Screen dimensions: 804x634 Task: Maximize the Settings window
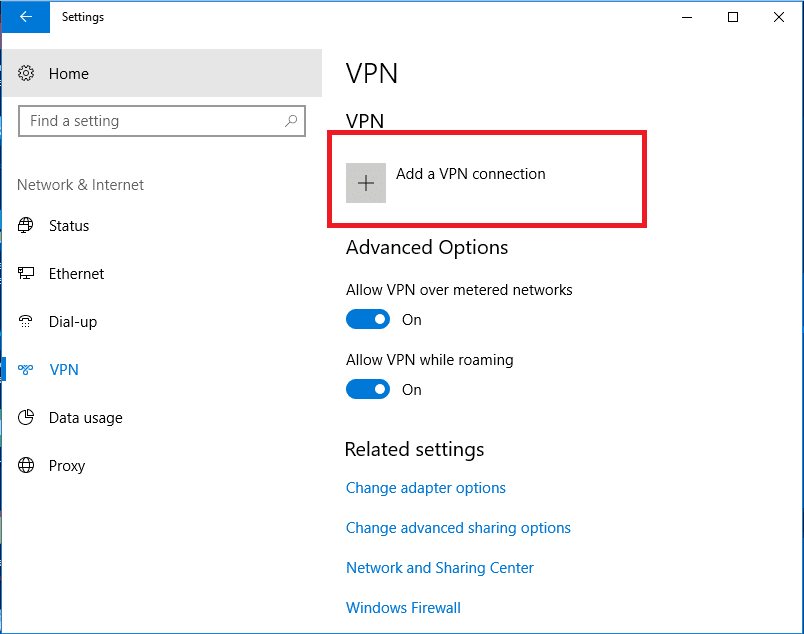point(733,17)
